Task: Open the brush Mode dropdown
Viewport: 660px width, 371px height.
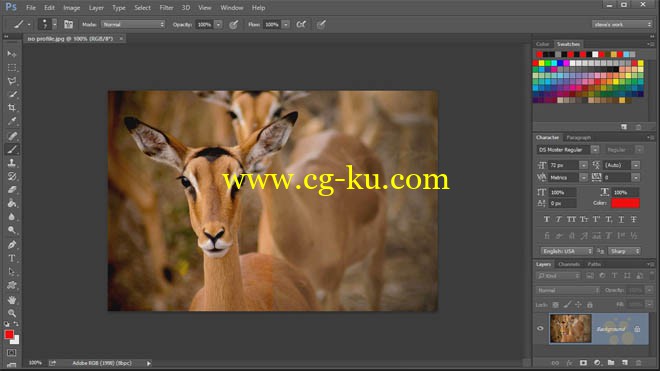Action: [x=133, y=24]
